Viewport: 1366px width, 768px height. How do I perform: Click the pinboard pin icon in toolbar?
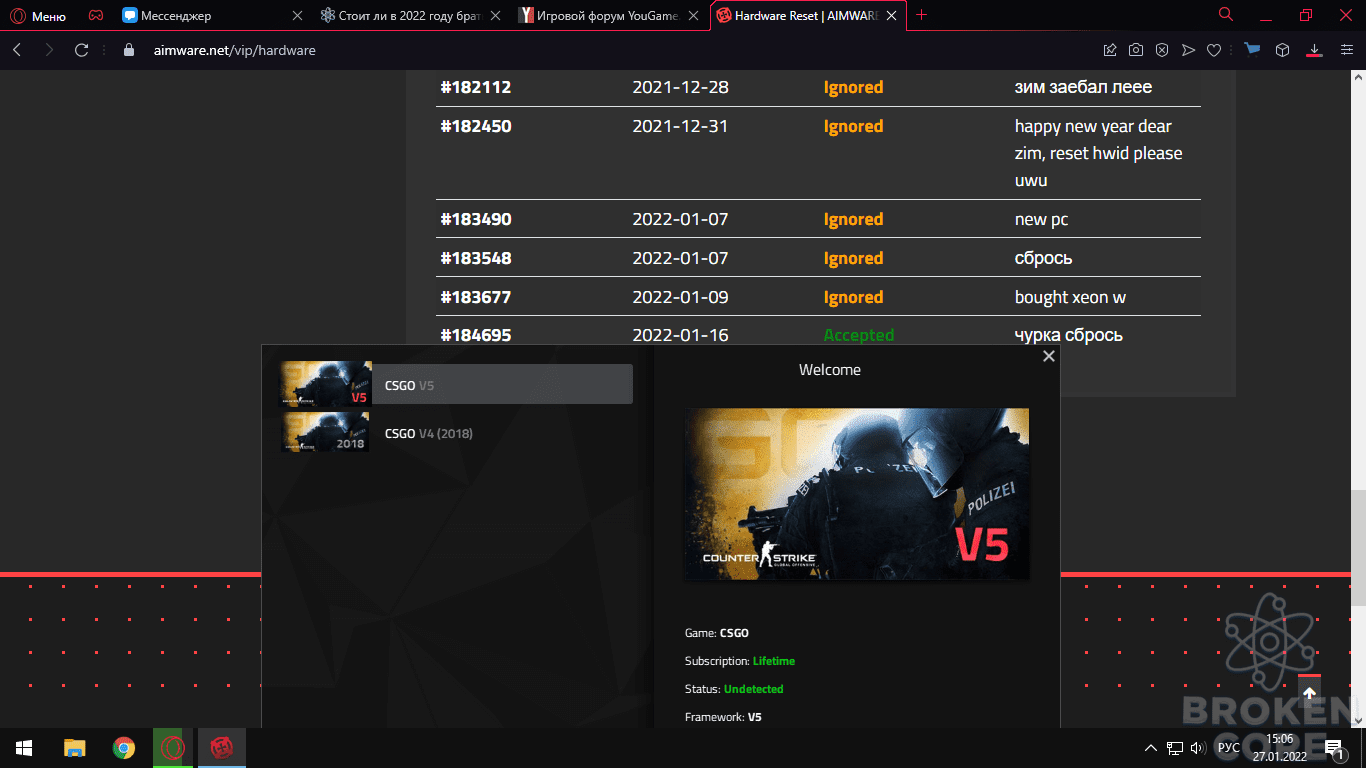pyautogui.click(x=1110, y=50)
